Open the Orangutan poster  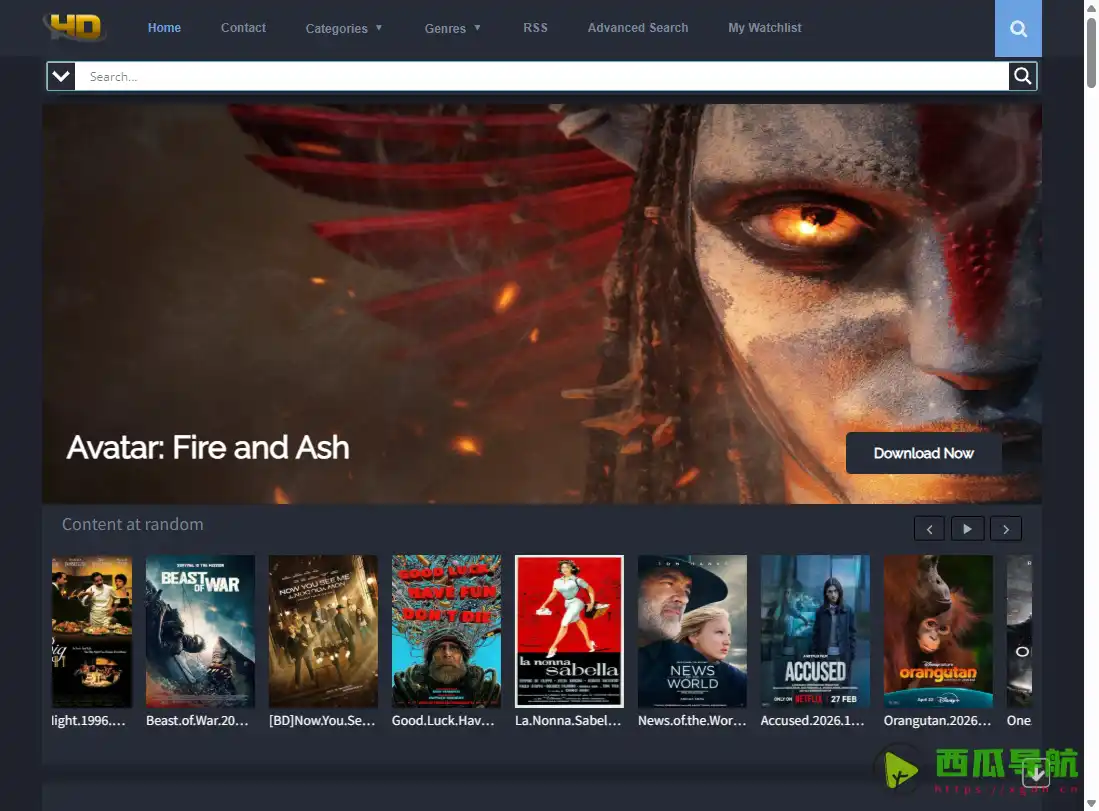pyautogui.click(x=938, y=631)
